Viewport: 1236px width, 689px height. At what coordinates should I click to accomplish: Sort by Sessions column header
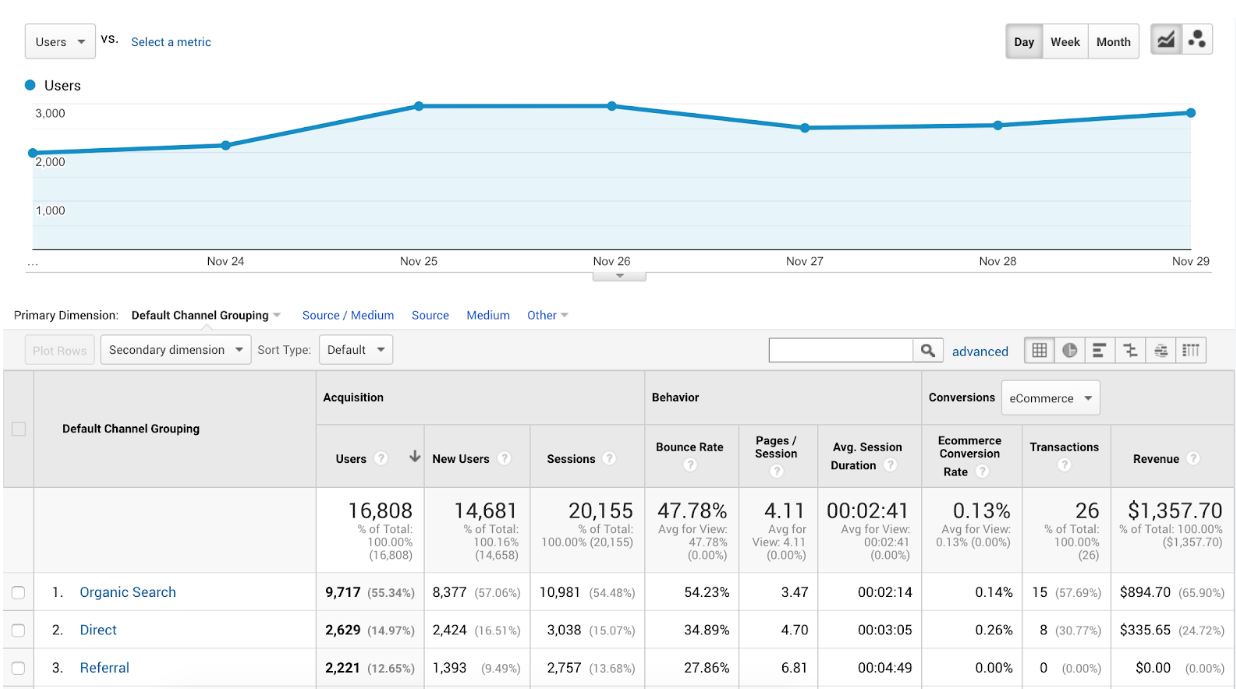(571, 459)
